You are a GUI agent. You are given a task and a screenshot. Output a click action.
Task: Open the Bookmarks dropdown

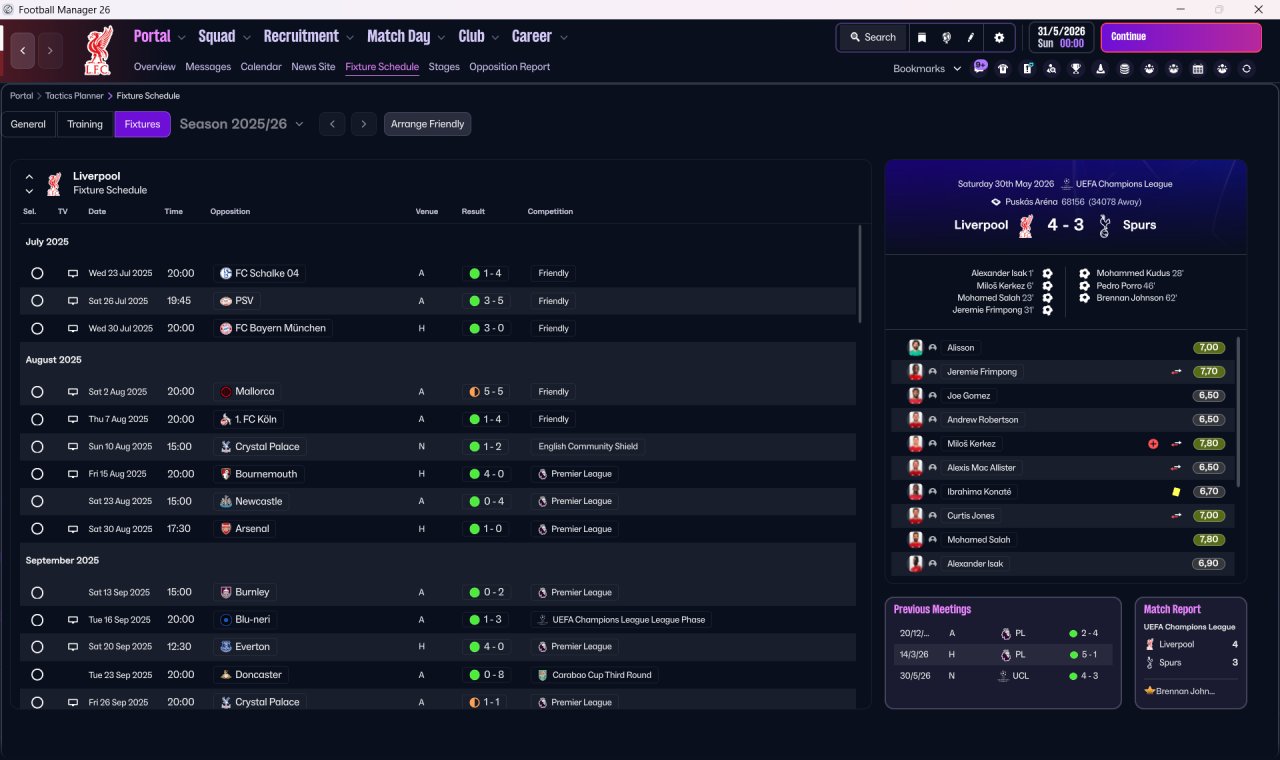927,69
